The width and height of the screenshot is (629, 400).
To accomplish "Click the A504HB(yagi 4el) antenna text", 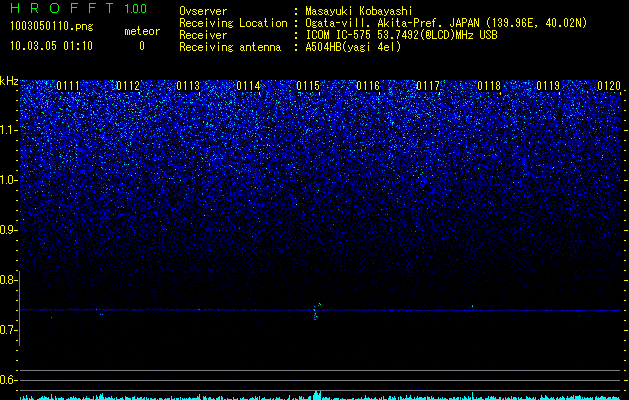I will (x=353, y=47).
